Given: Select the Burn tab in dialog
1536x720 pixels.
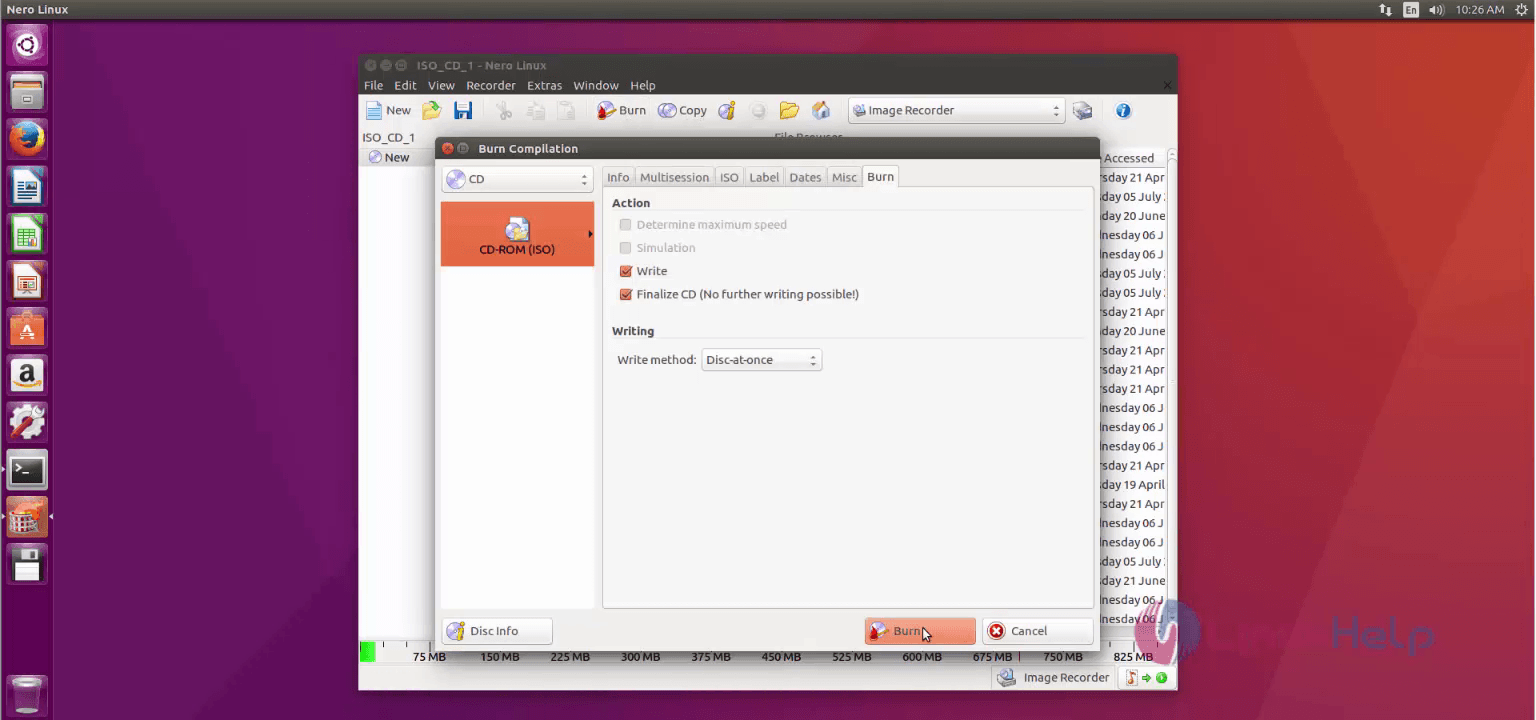Looking at the screenshot, I should click(x=880, y=176).
